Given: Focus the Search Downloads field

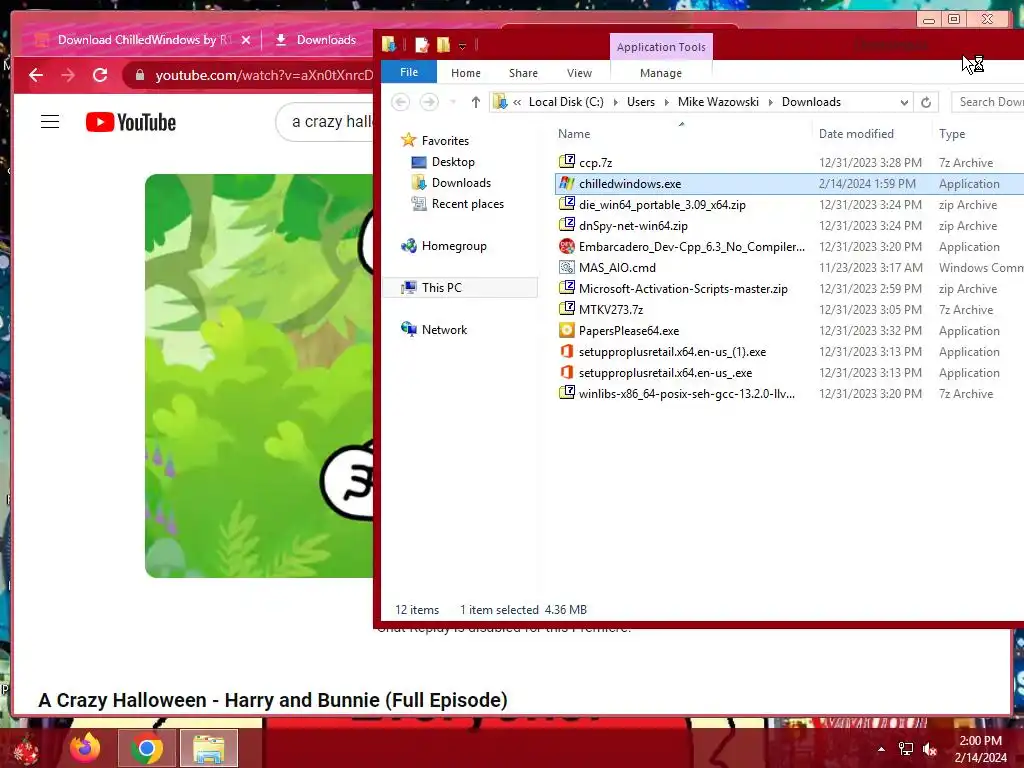Looking at the screenshot, I should (x=988, y=102).
